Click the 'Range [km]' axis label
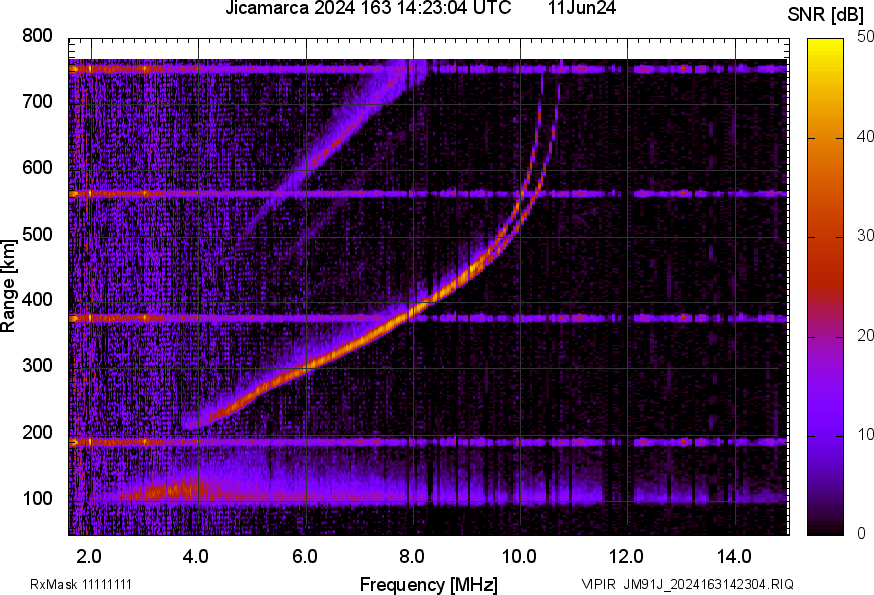Image resolution: width=874 pixels, height=595 pixels. pyautogui.click(x=8, y=287)
